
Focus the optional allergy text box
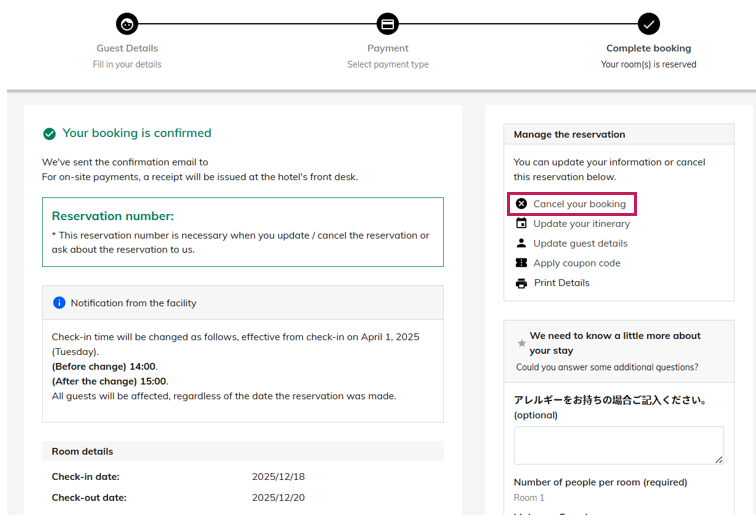(x=617, y=445)
